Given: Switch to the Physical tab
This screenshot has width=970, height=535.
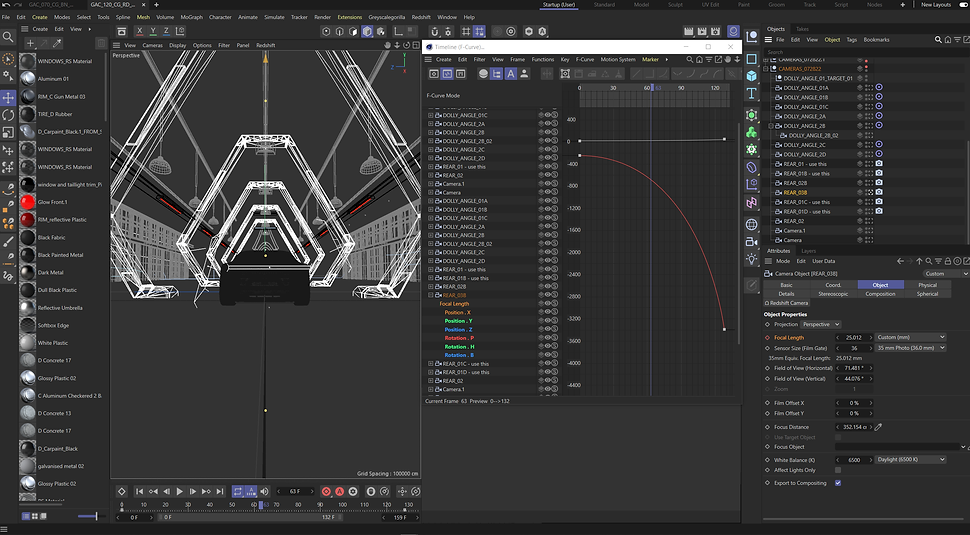Looking at the screenshot, I should [927, 285].
